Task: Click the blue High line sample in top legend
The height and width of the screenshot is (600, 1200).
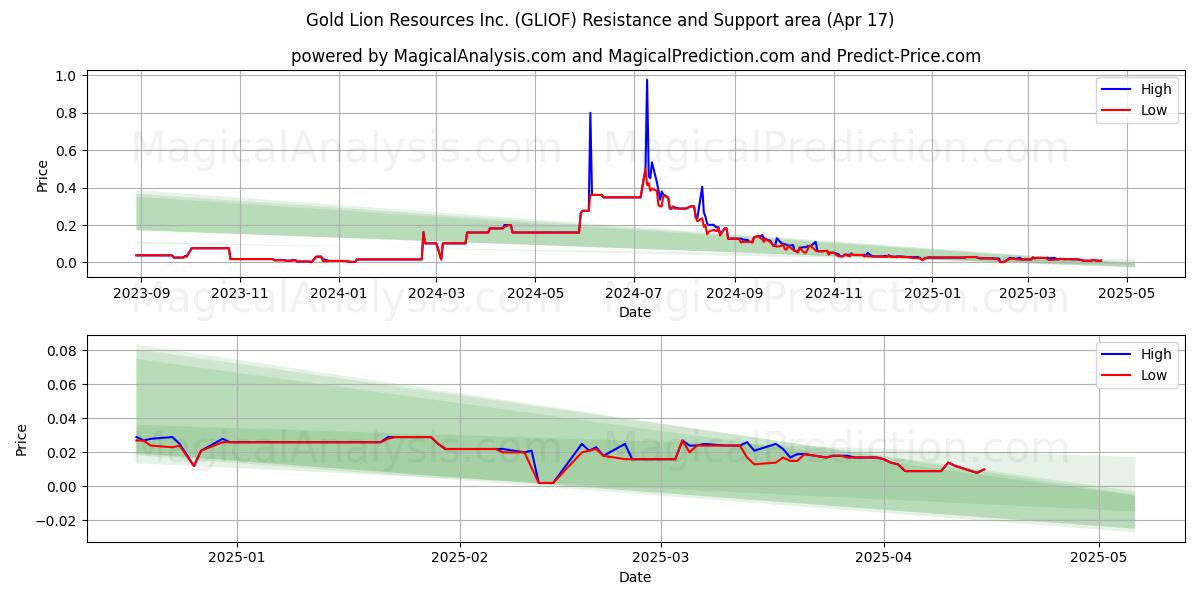Action: 1117,90
